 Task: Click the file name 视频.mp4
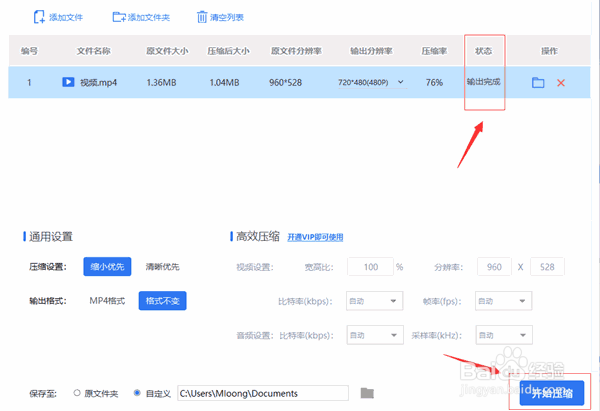pyautogui.click(x=98, y=82)
